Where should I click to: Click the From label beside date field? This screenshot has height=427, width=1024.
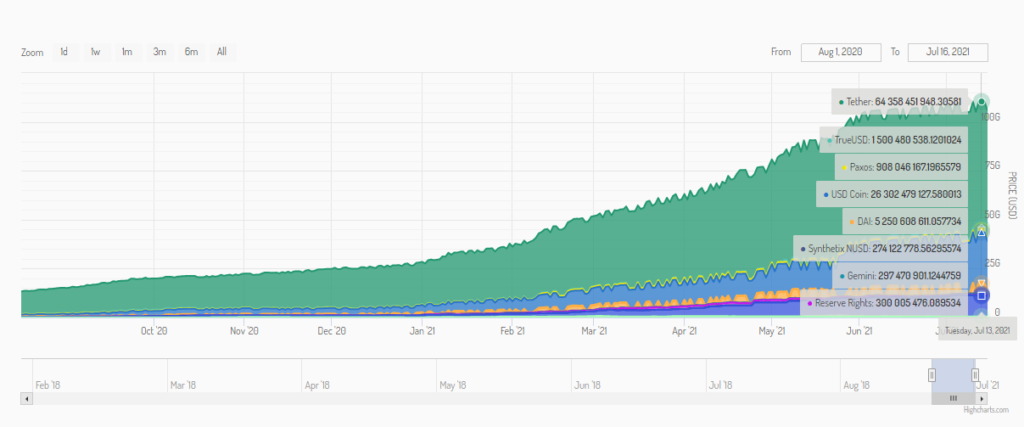tap(781, 52)
